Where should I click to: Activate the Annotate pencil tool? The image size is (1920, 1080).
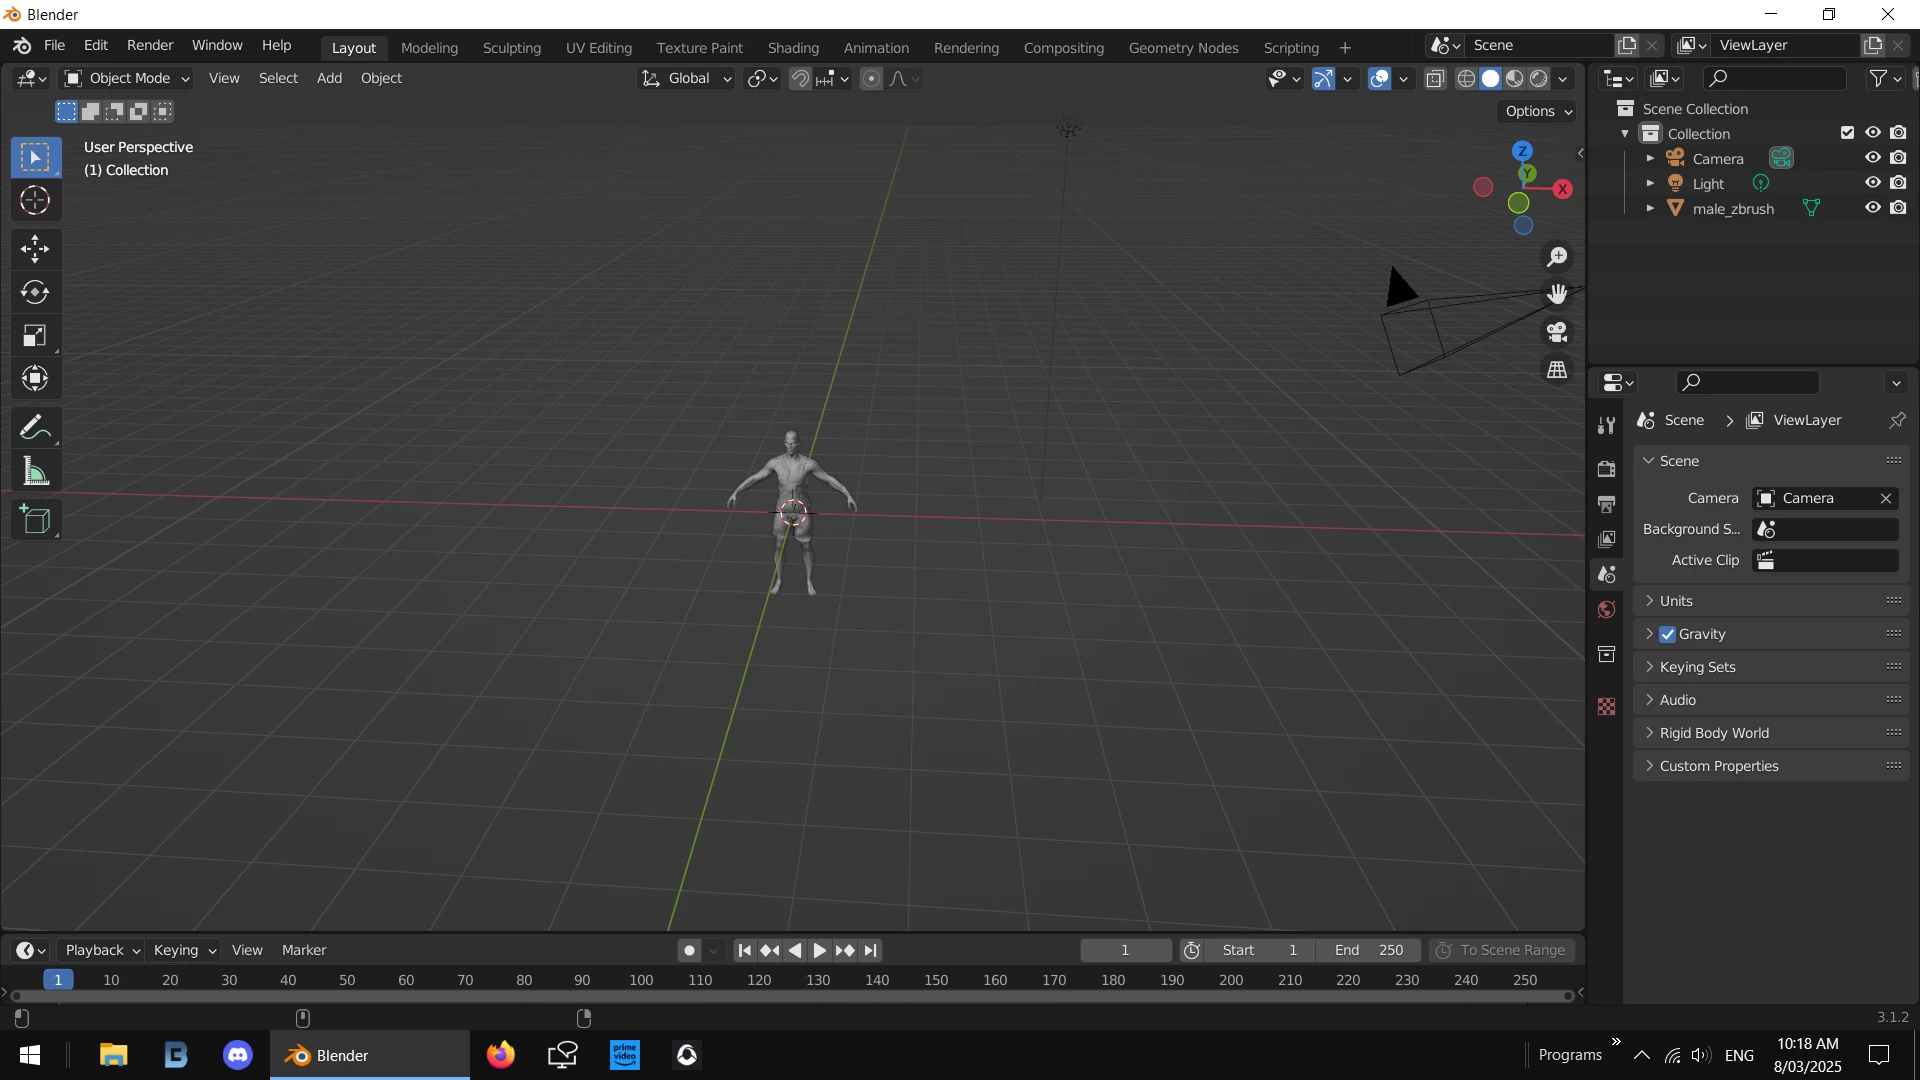tap(35, 428)
